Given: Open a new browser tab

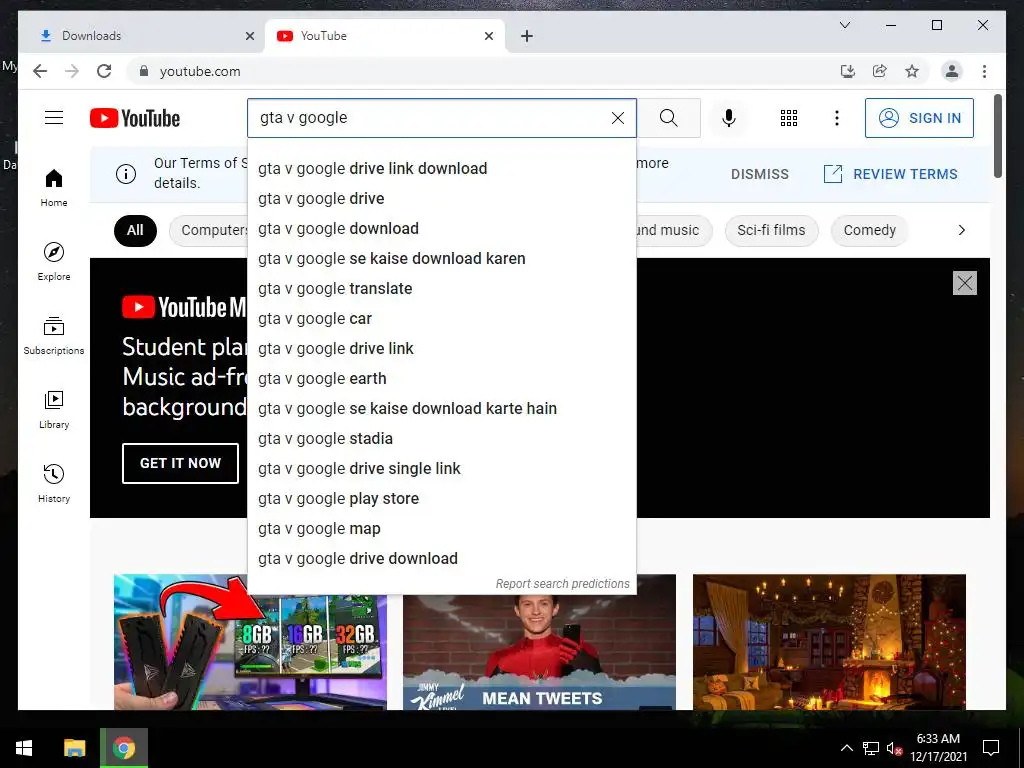Looking at the screenshot, I should point(527,36).
